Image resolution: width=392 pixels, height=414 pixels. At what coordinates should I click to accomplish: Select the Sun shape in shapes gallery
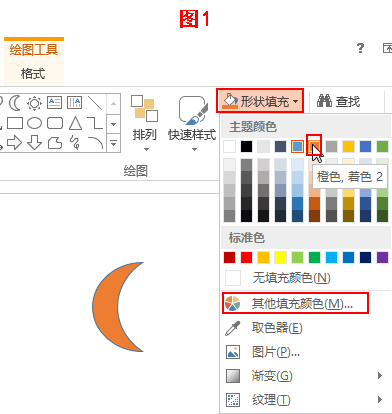pos(34,103)
